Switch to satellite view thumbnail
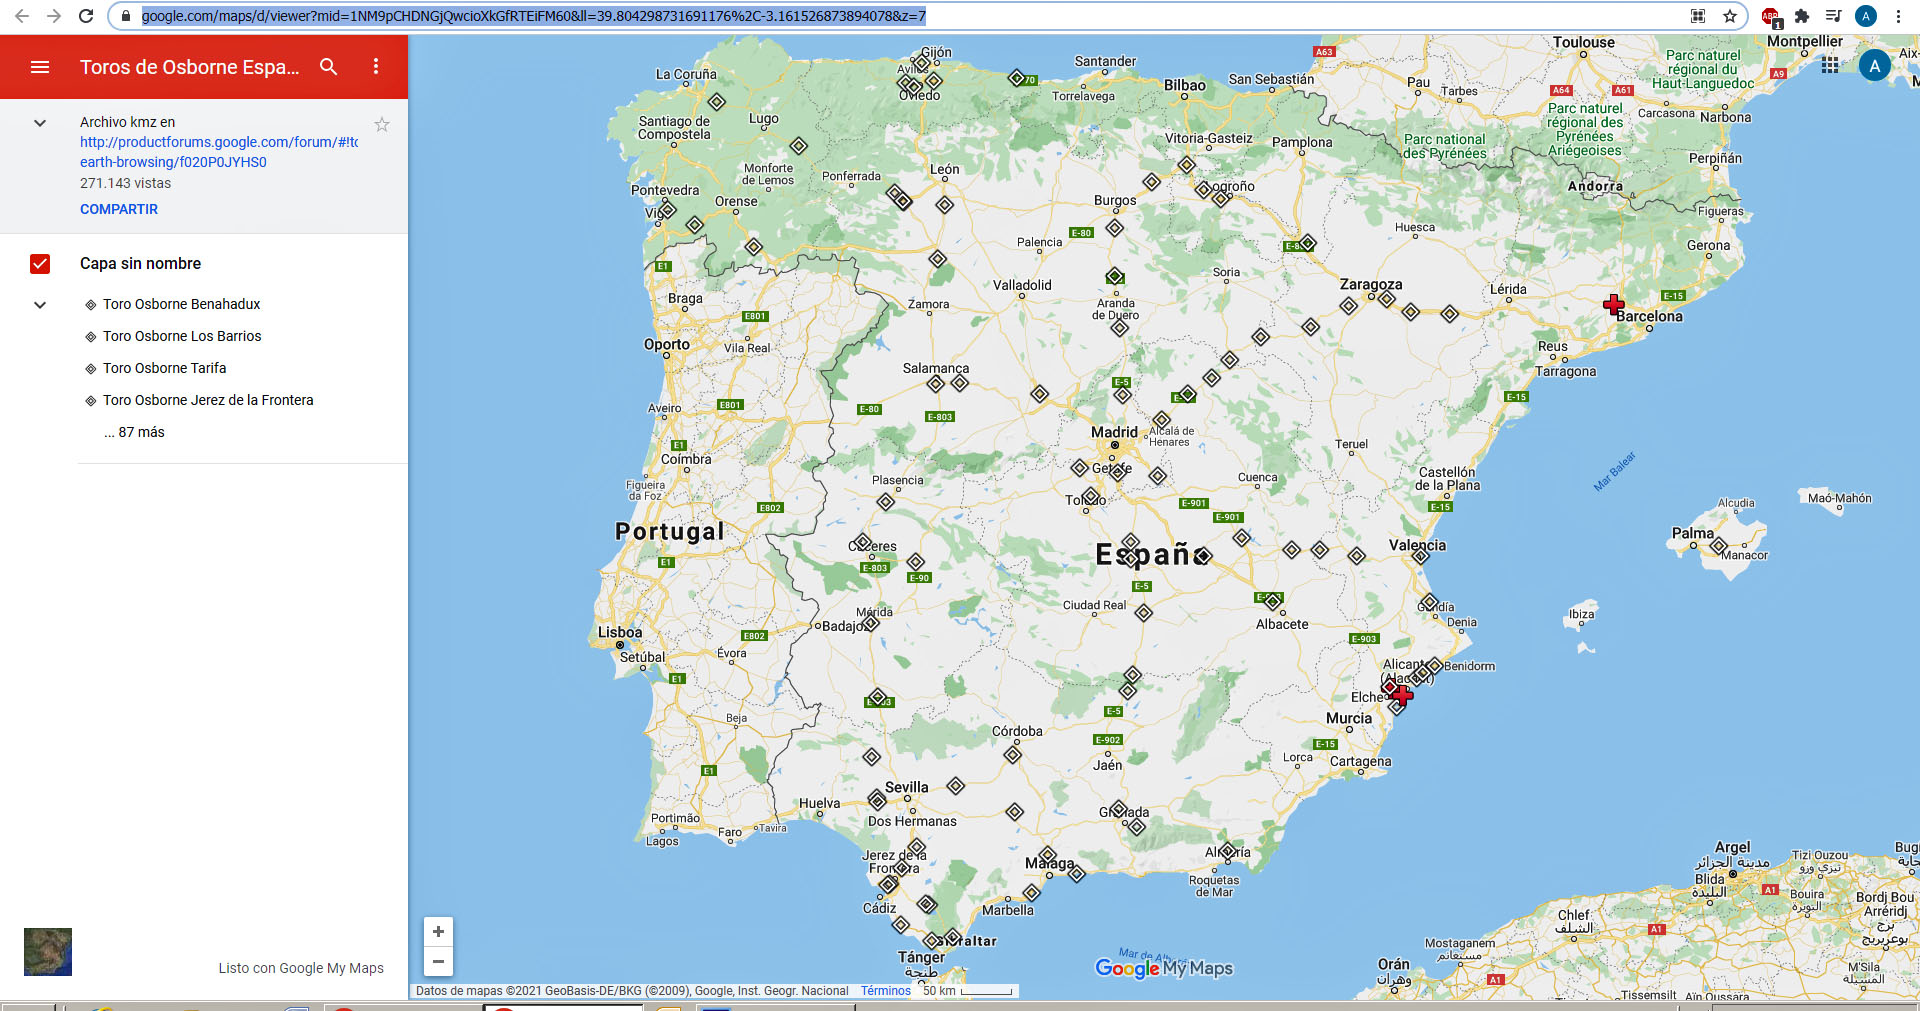Viewport: 1920px width, 1011px height. tap(48, 952)
